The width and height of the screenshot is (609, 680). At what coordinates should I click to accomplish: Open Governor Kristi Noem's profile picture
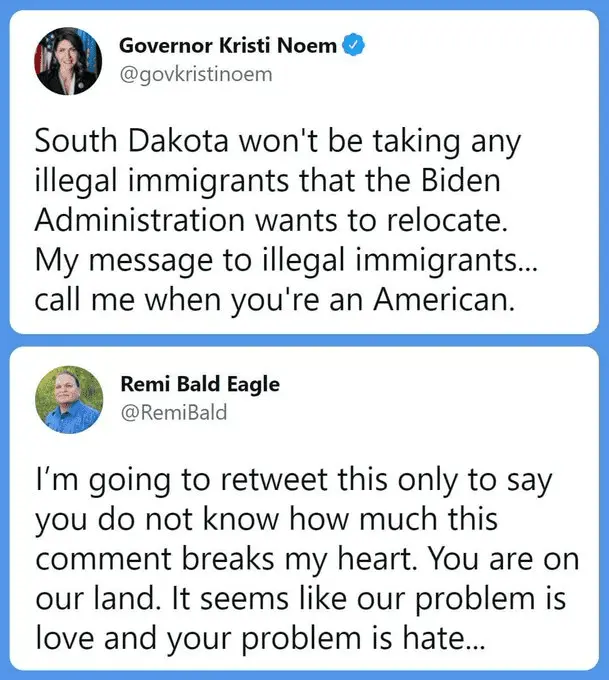[x=69, y=61]
